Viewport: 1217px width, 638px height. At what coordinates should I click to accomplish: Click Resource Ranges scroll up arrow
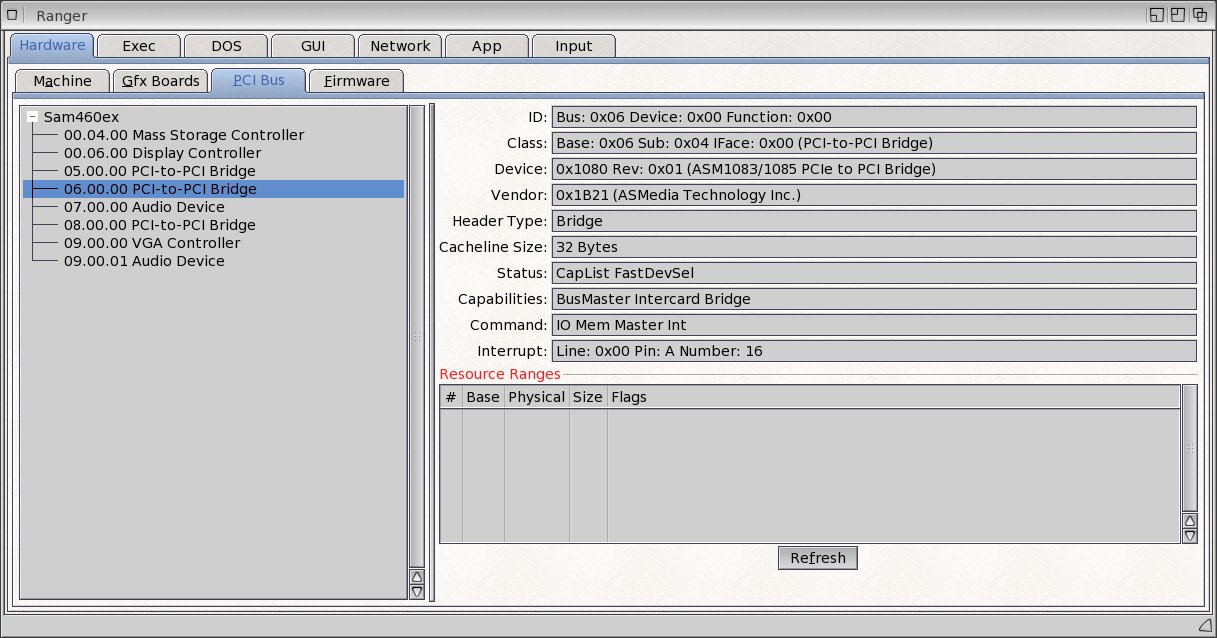click(1189, 520)
